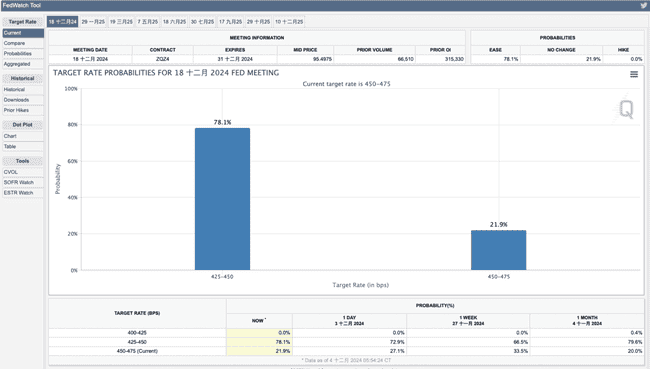This screenshot has width=650, height=369.
Task: Switch to the 10 十二月25 meeting tab
Action: coord(289,22)
